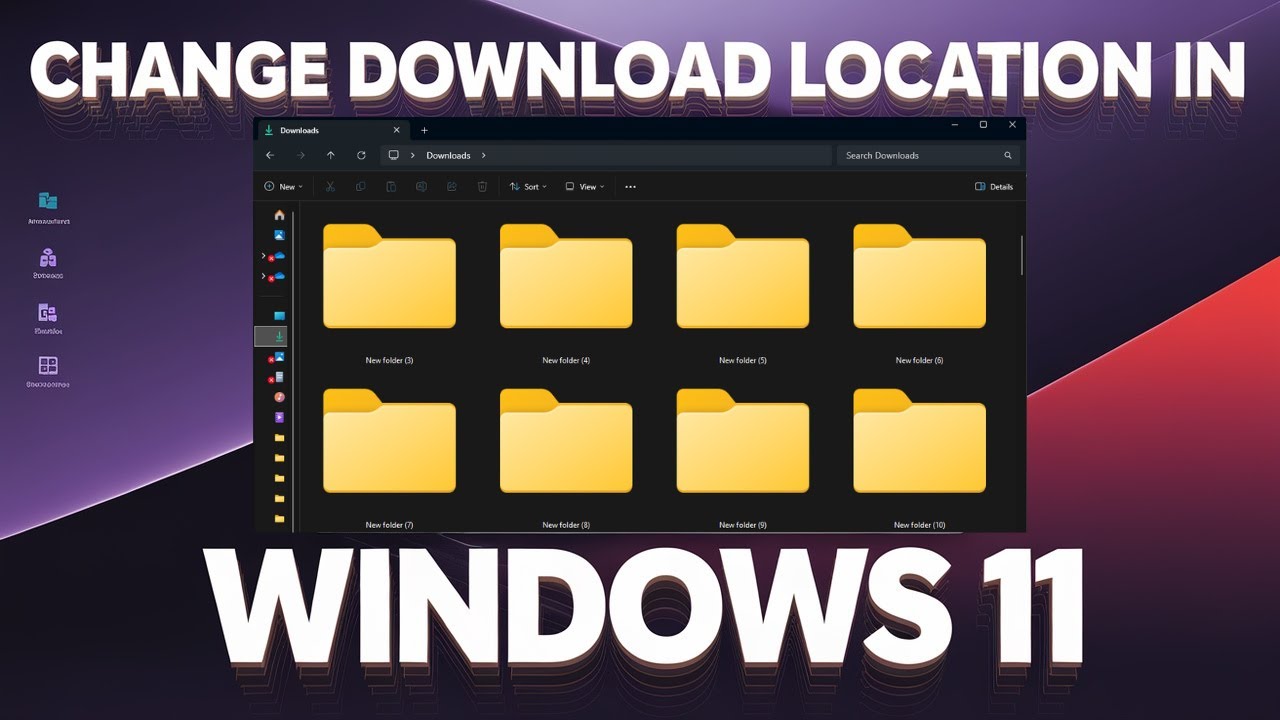This screenshot has height=720, width=1280.
Task: Open the Desktop sidebar shortcut
Action: coord(279,316)
